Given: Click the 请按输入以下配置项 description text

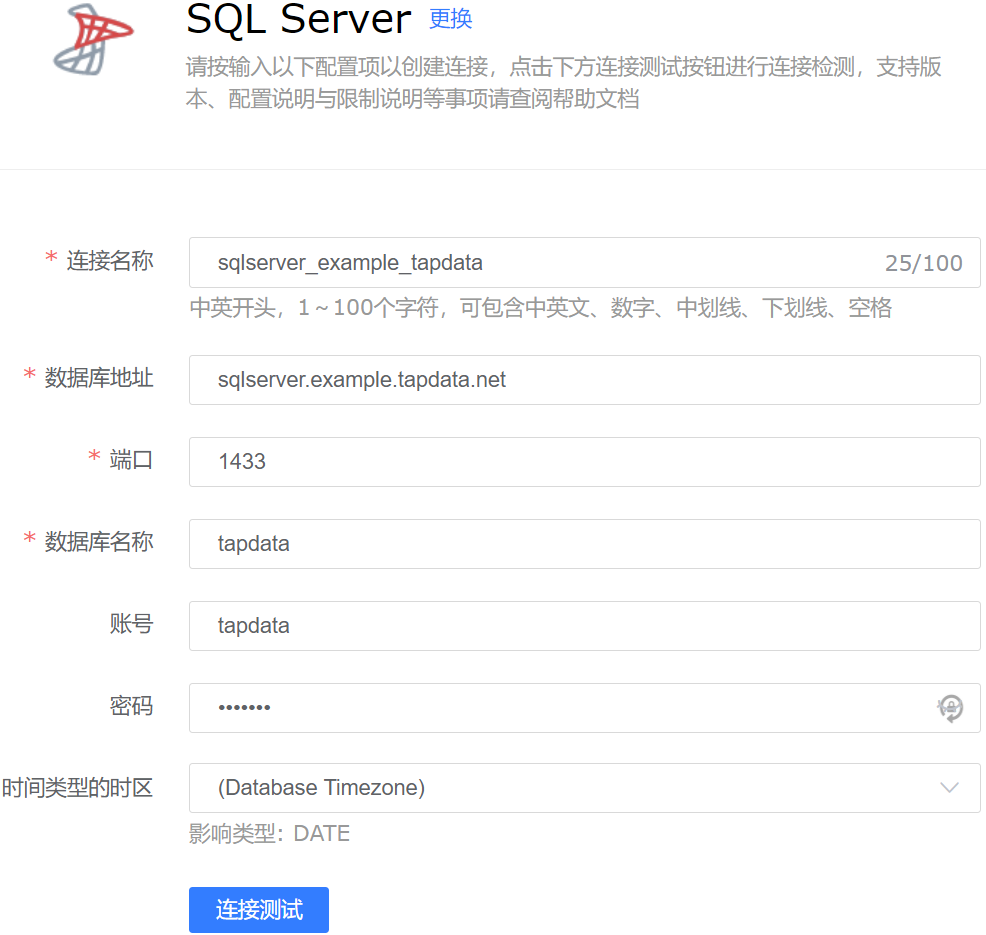Looking at the screenshot, I should point(563,82).
